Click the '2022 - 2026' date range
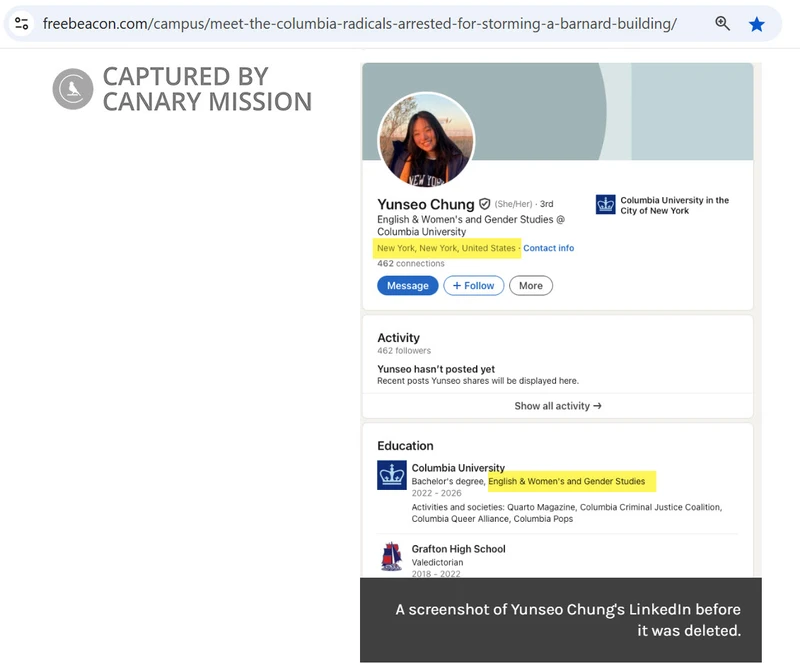Screen dimensions: 800x663 click(x=436, y=493)
